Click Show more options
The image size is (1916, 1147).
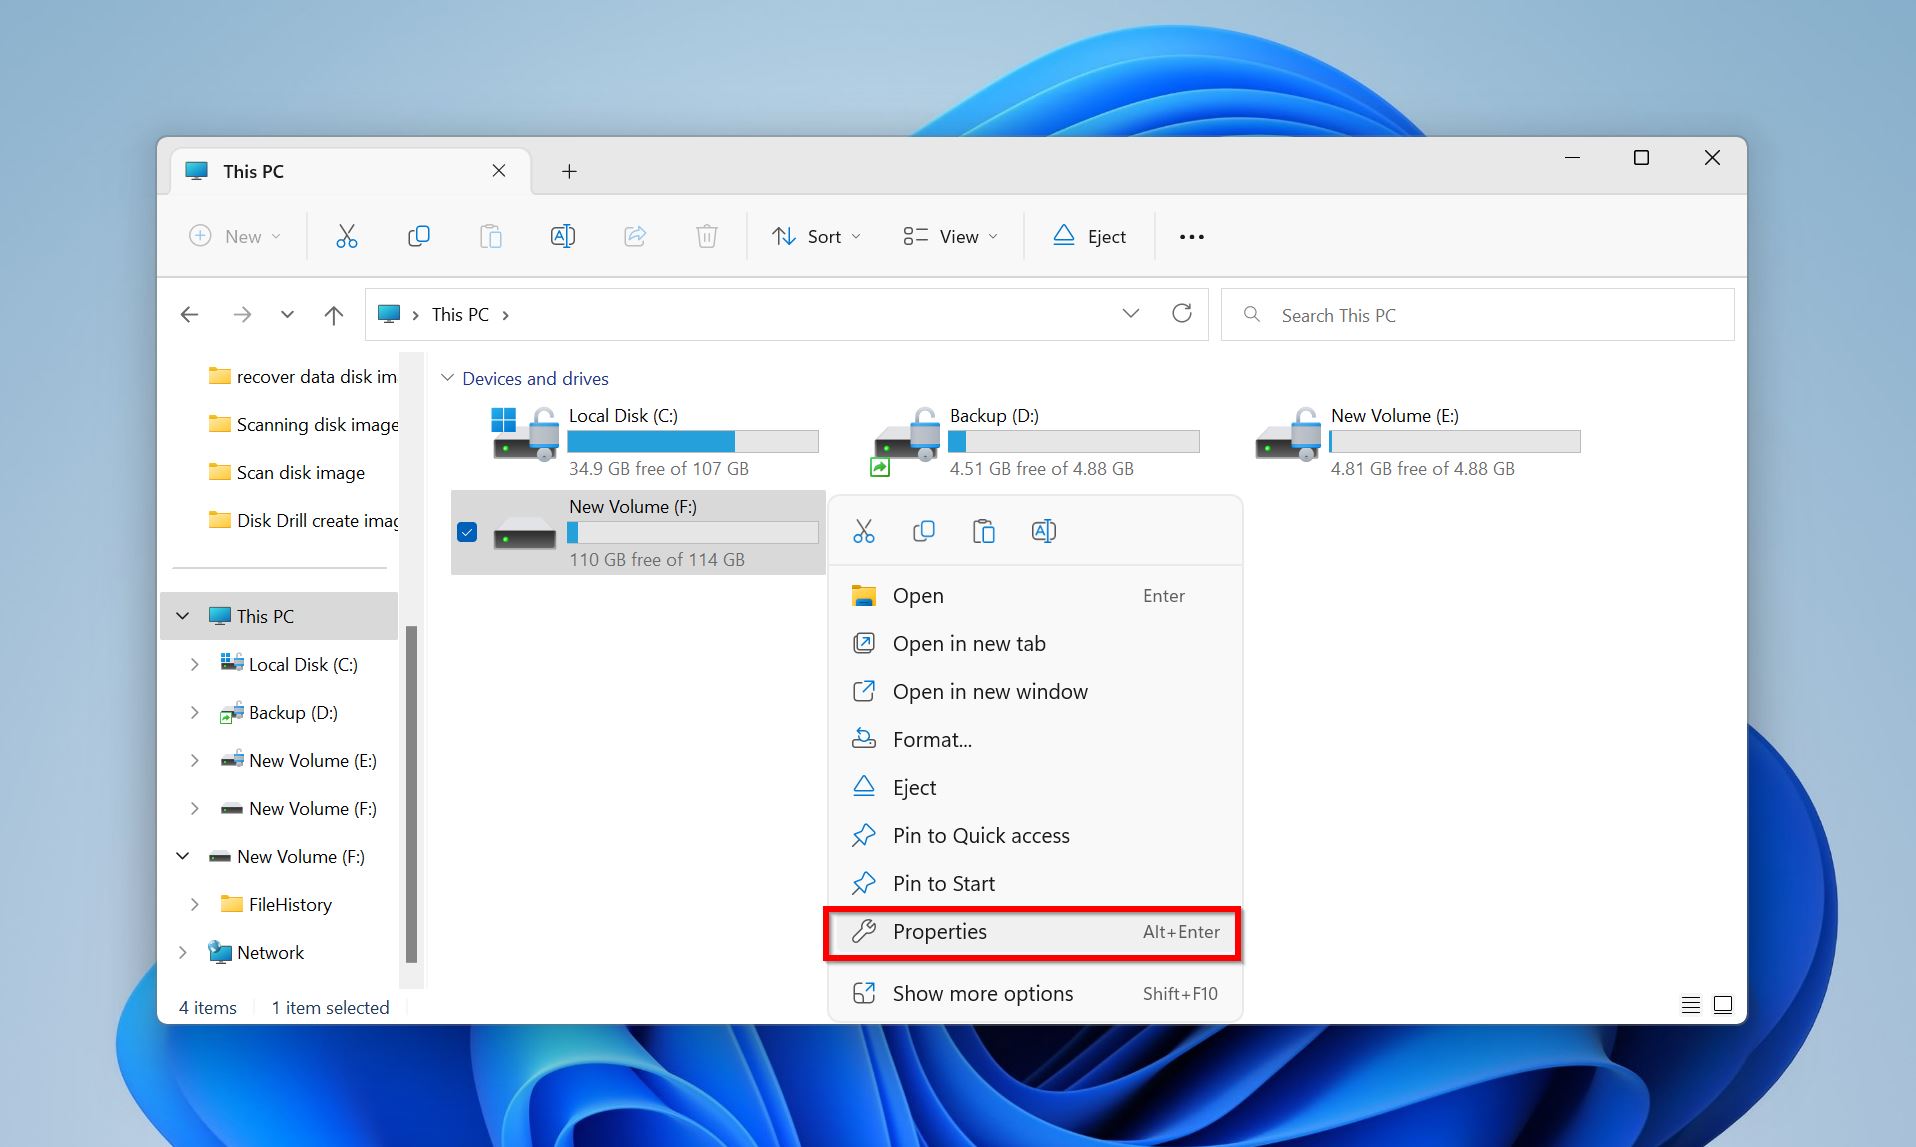tap(982, 994)
